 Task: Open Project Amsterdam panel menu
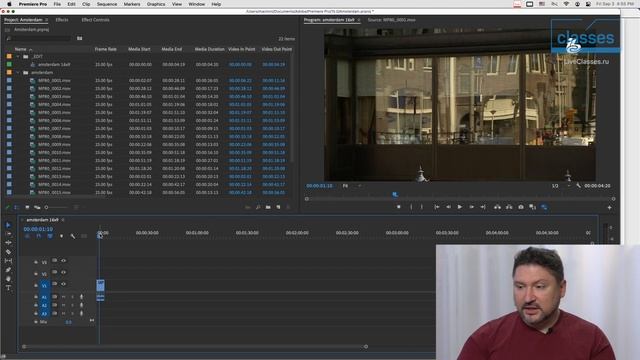point(47,20)
